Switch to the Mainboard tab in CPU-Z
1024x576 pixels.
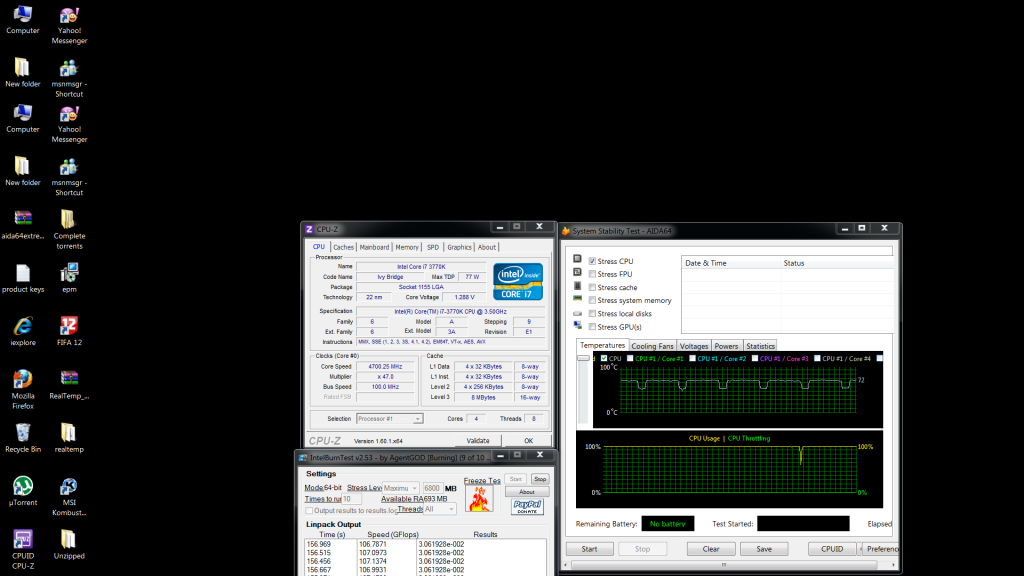374,247
